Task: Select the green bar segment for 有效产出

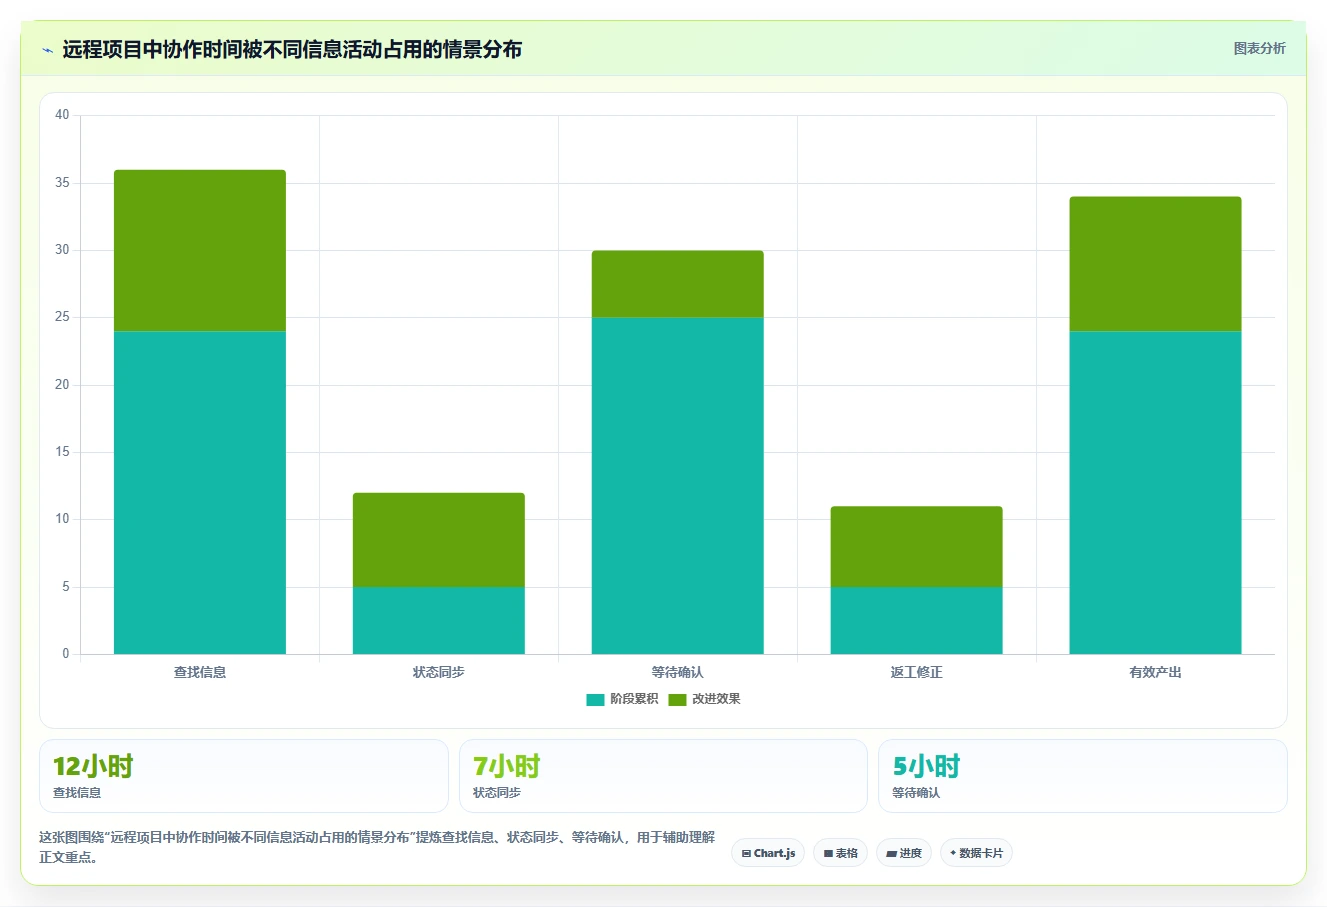Action: [x=1156, y=264]
